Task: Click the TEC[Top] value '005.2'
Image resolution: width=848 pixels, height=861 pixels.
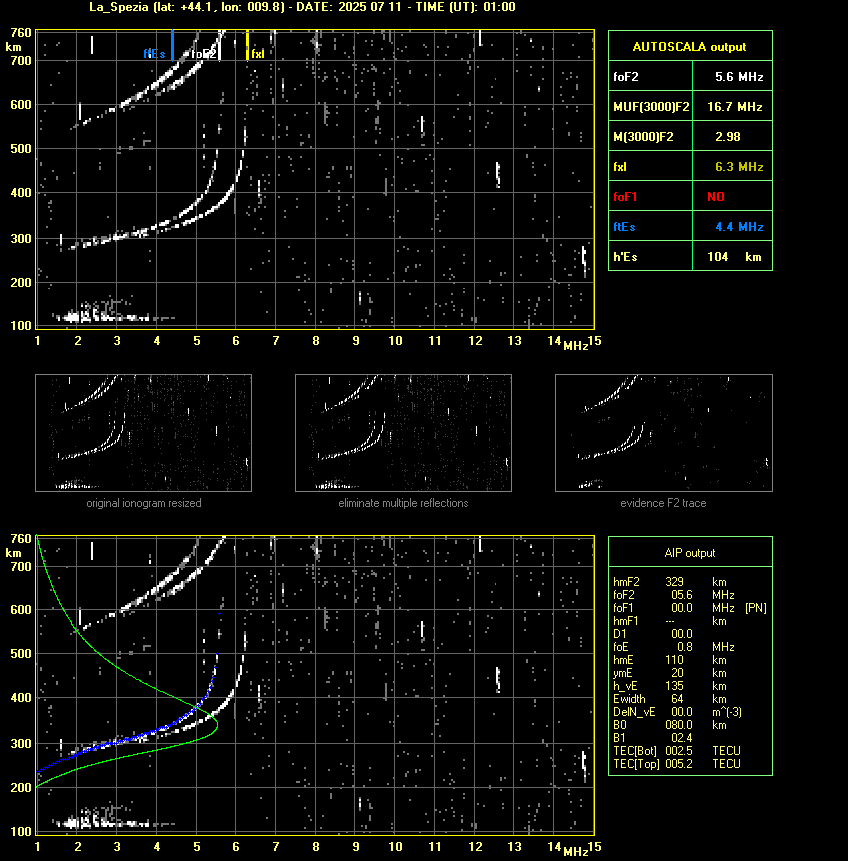Action: [679, 764]
